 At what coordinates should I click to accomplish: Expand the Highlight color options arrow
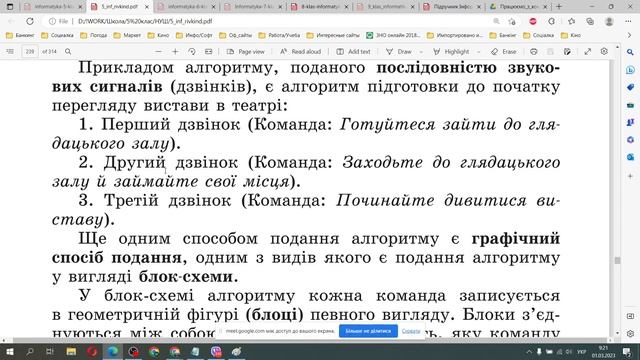478,52
